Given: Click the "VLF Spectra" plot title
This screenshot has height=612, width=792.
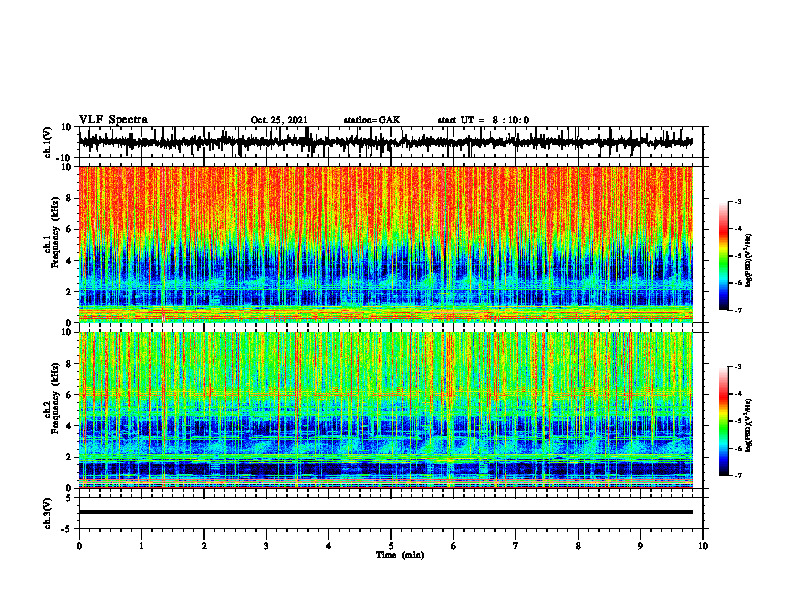Looking at the screenshot, I should [x=113, y=119].
